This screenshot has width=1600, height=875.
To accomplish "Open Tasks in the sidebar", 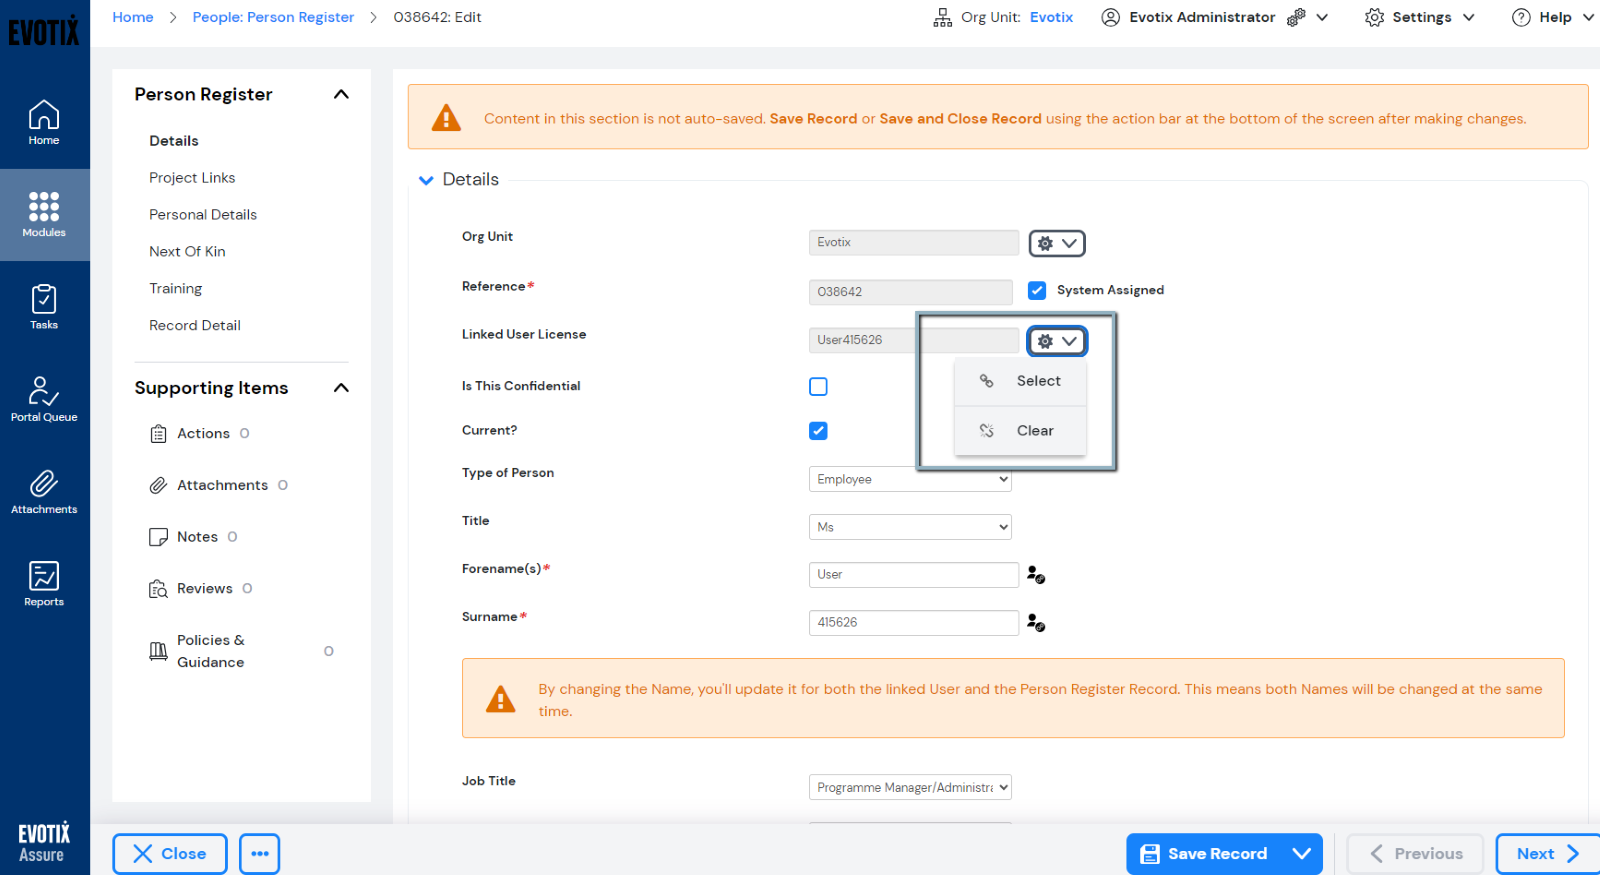I will [44, 307].
